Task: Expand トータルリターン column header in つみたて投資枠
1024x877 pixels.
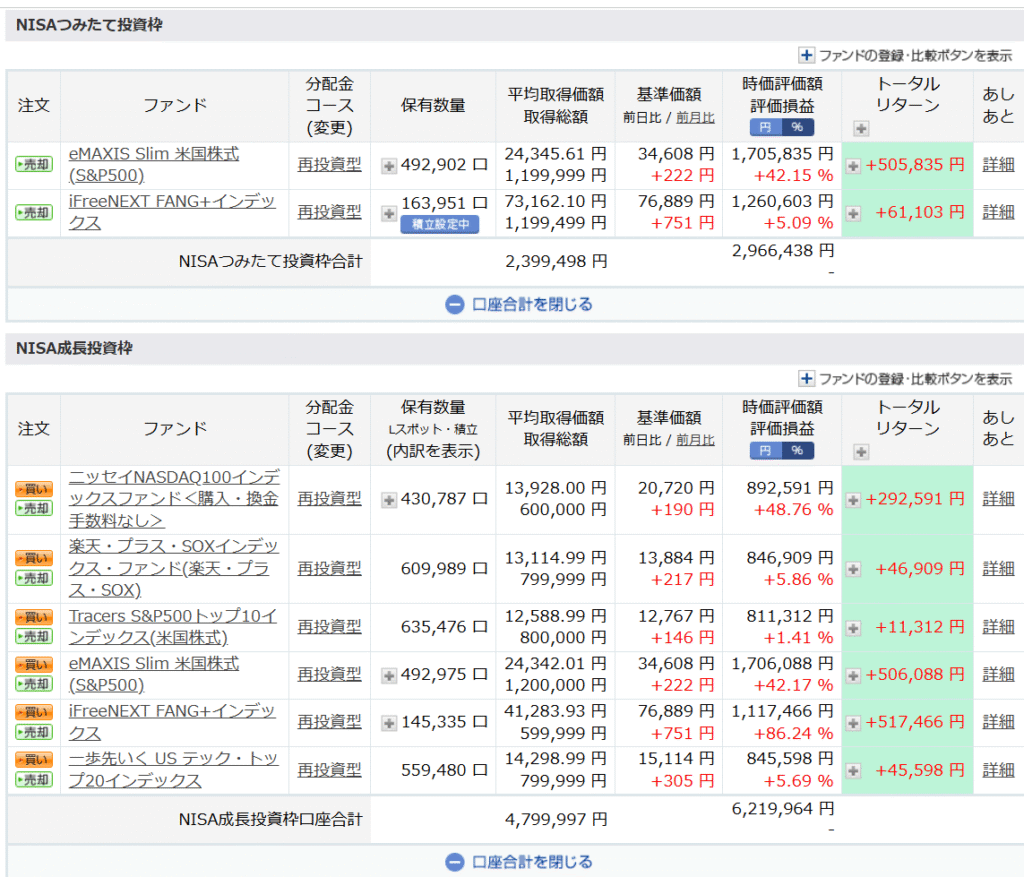Action: pyautogui.click(x=861, y=129)
